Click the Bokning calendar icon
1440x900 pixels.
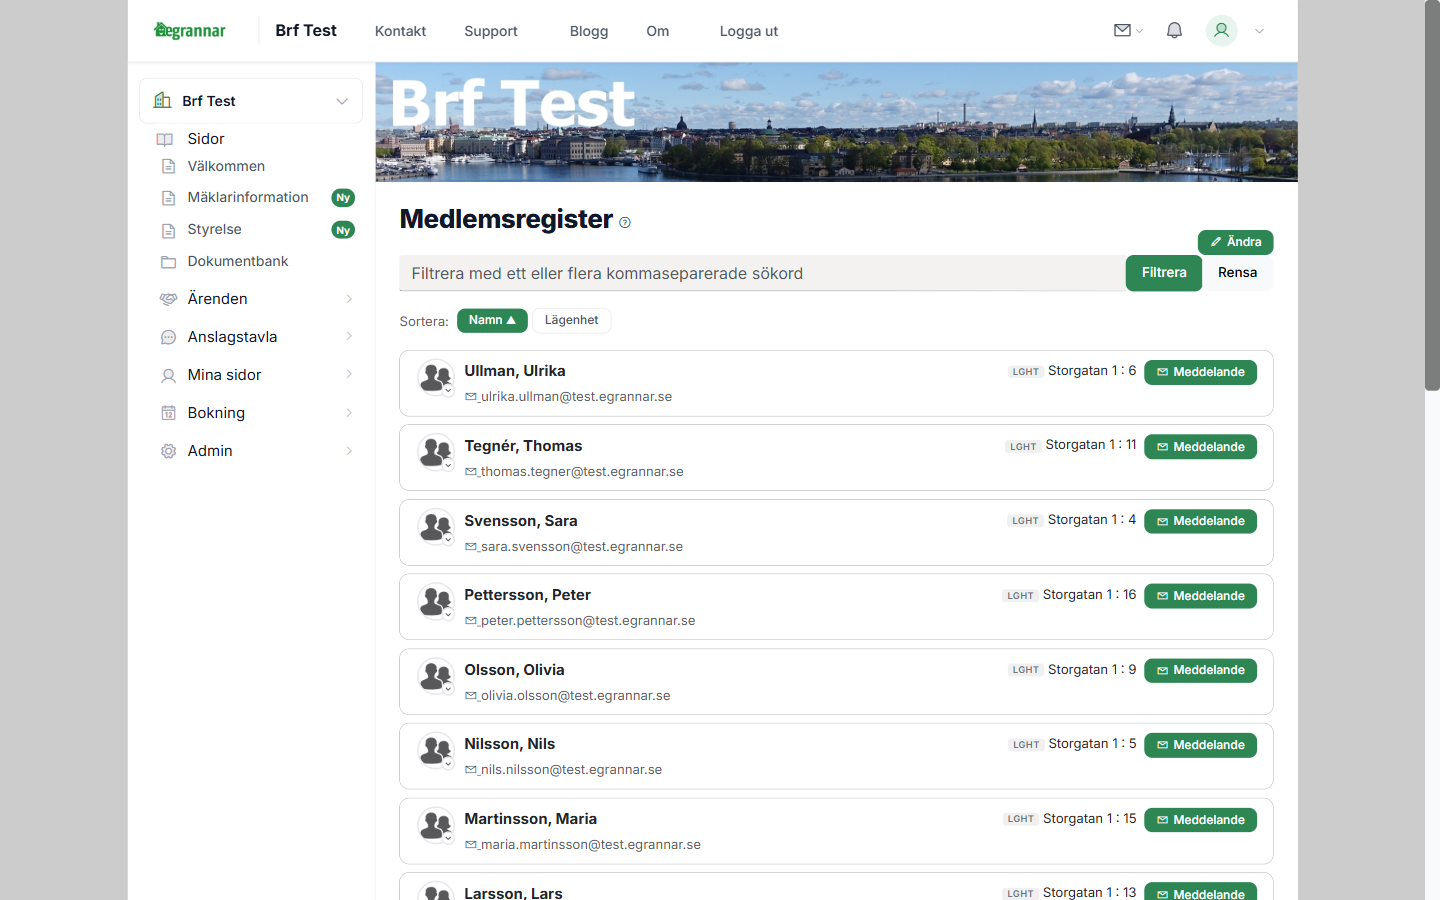(168, 412)
